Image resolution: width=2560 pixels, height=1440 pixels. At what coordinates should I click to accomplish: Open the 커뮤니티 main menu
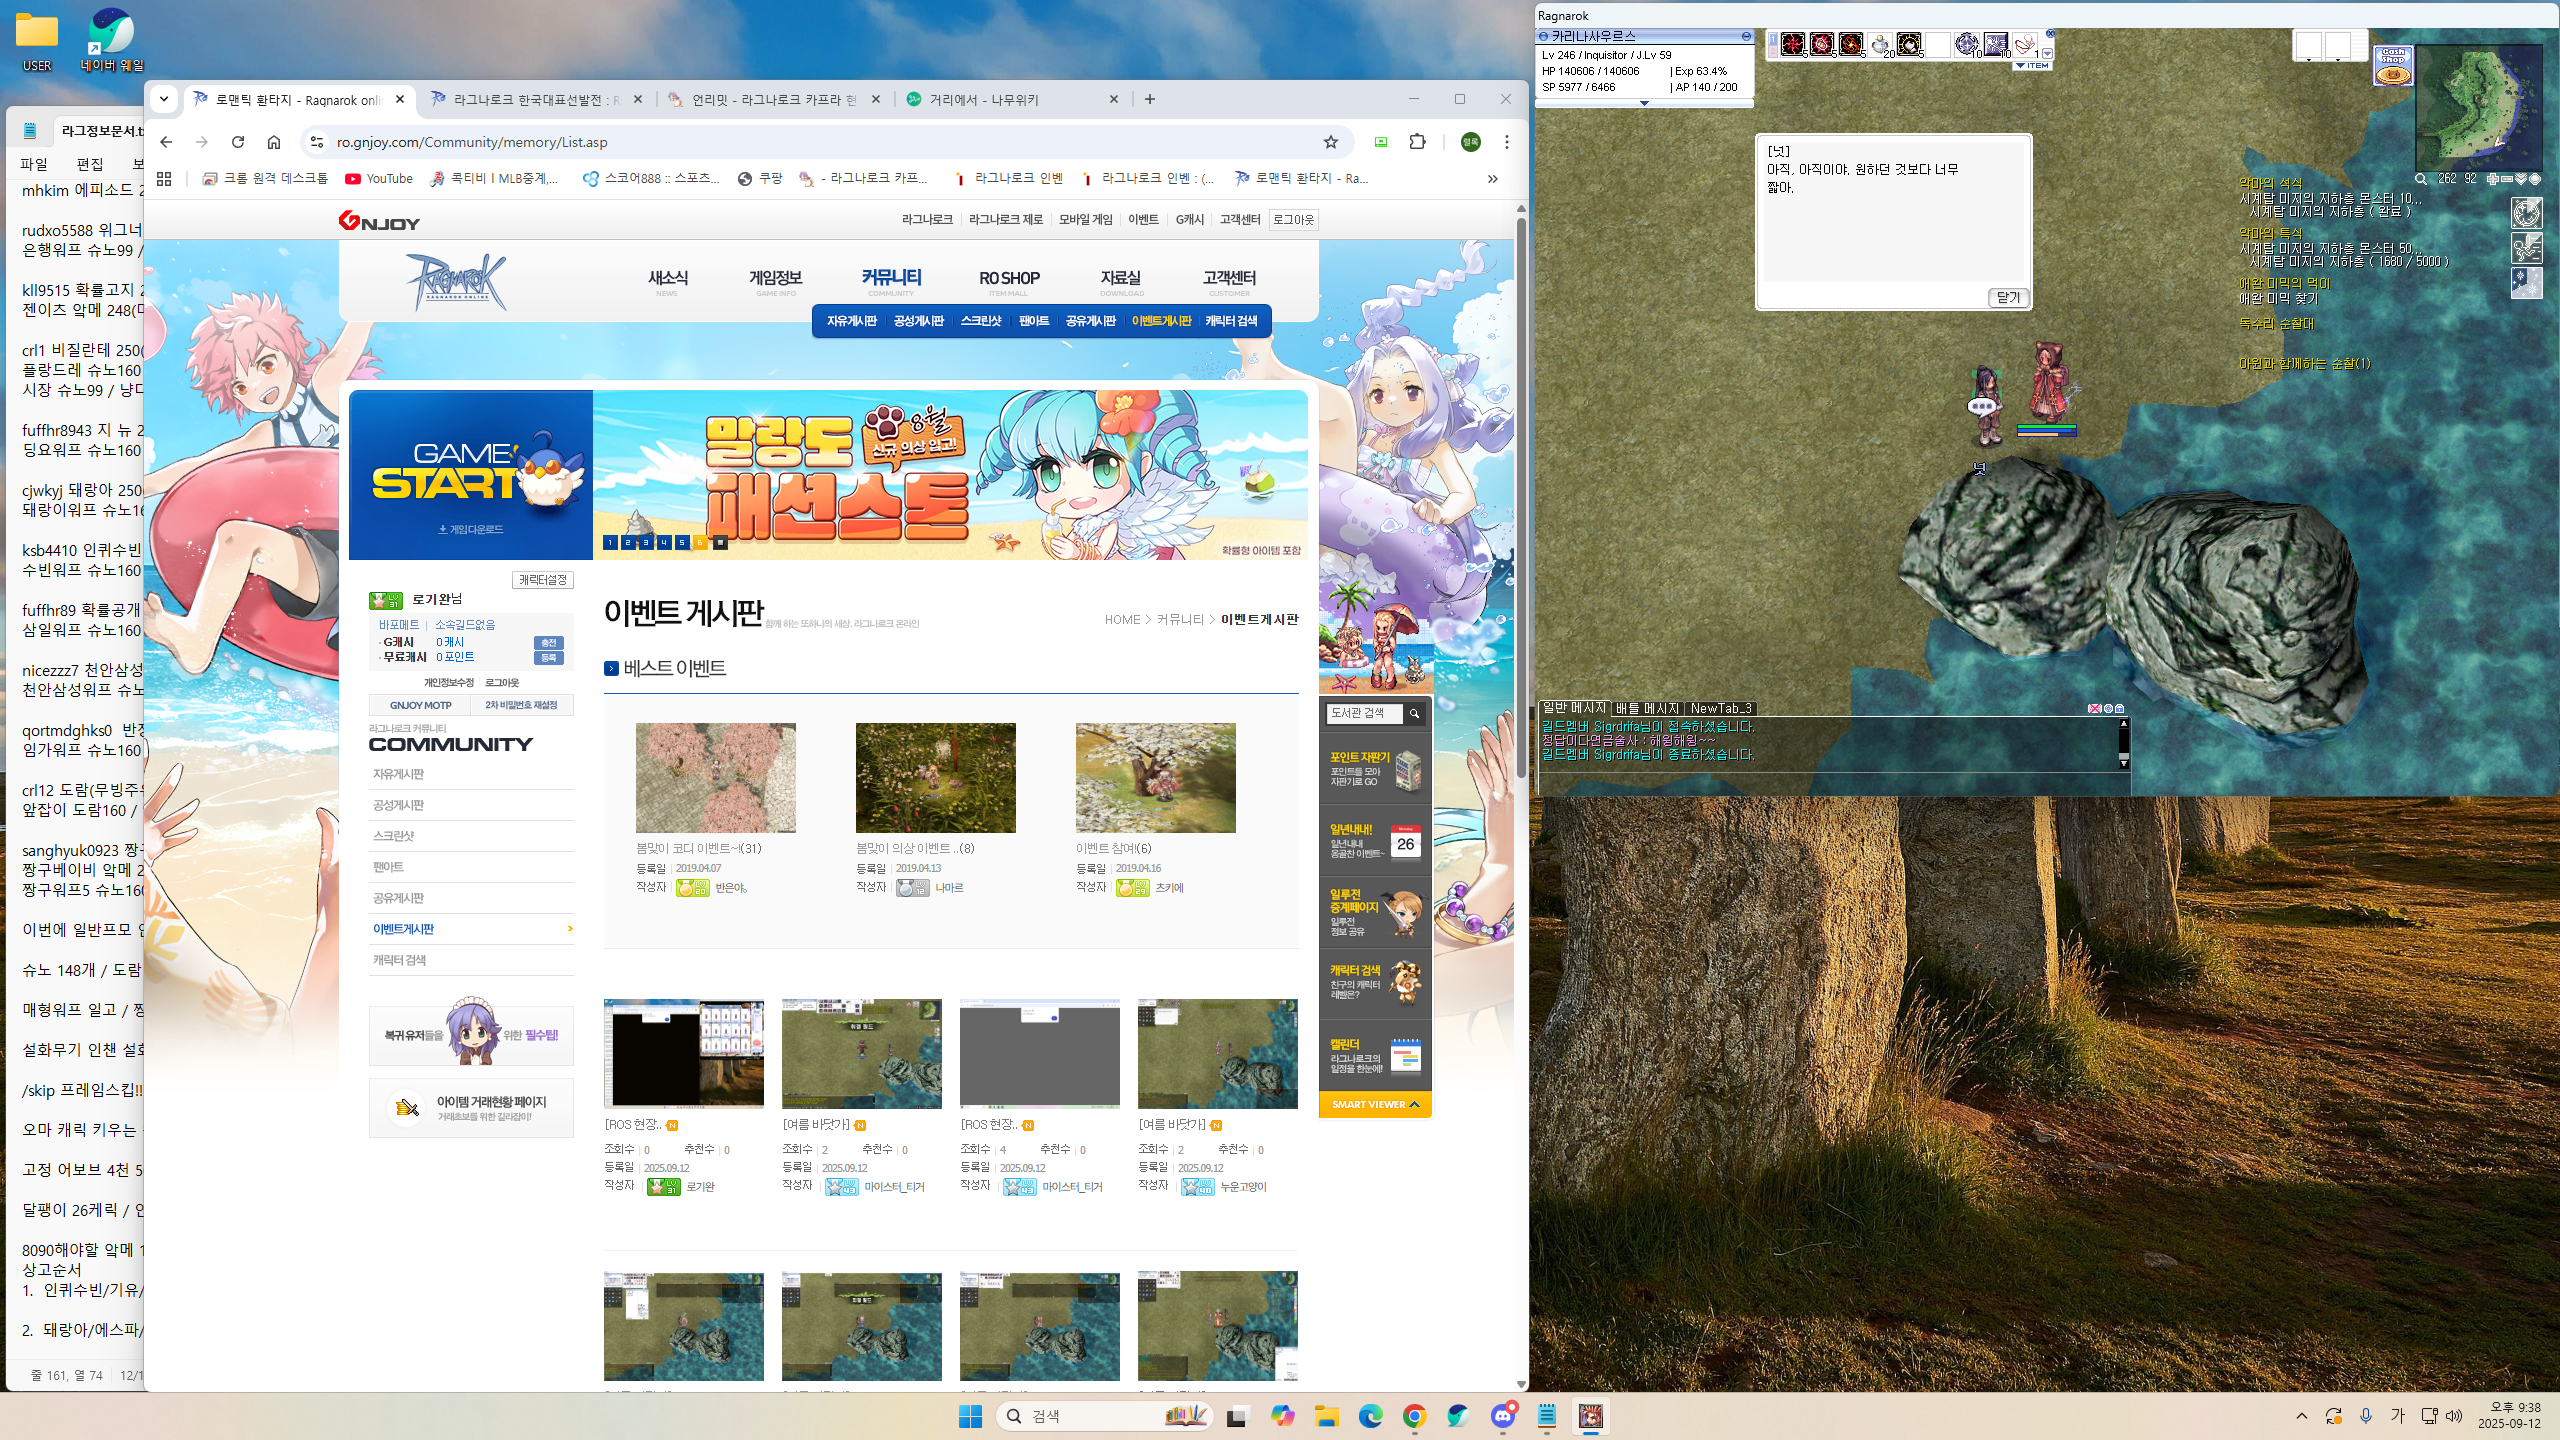(891, 280)
